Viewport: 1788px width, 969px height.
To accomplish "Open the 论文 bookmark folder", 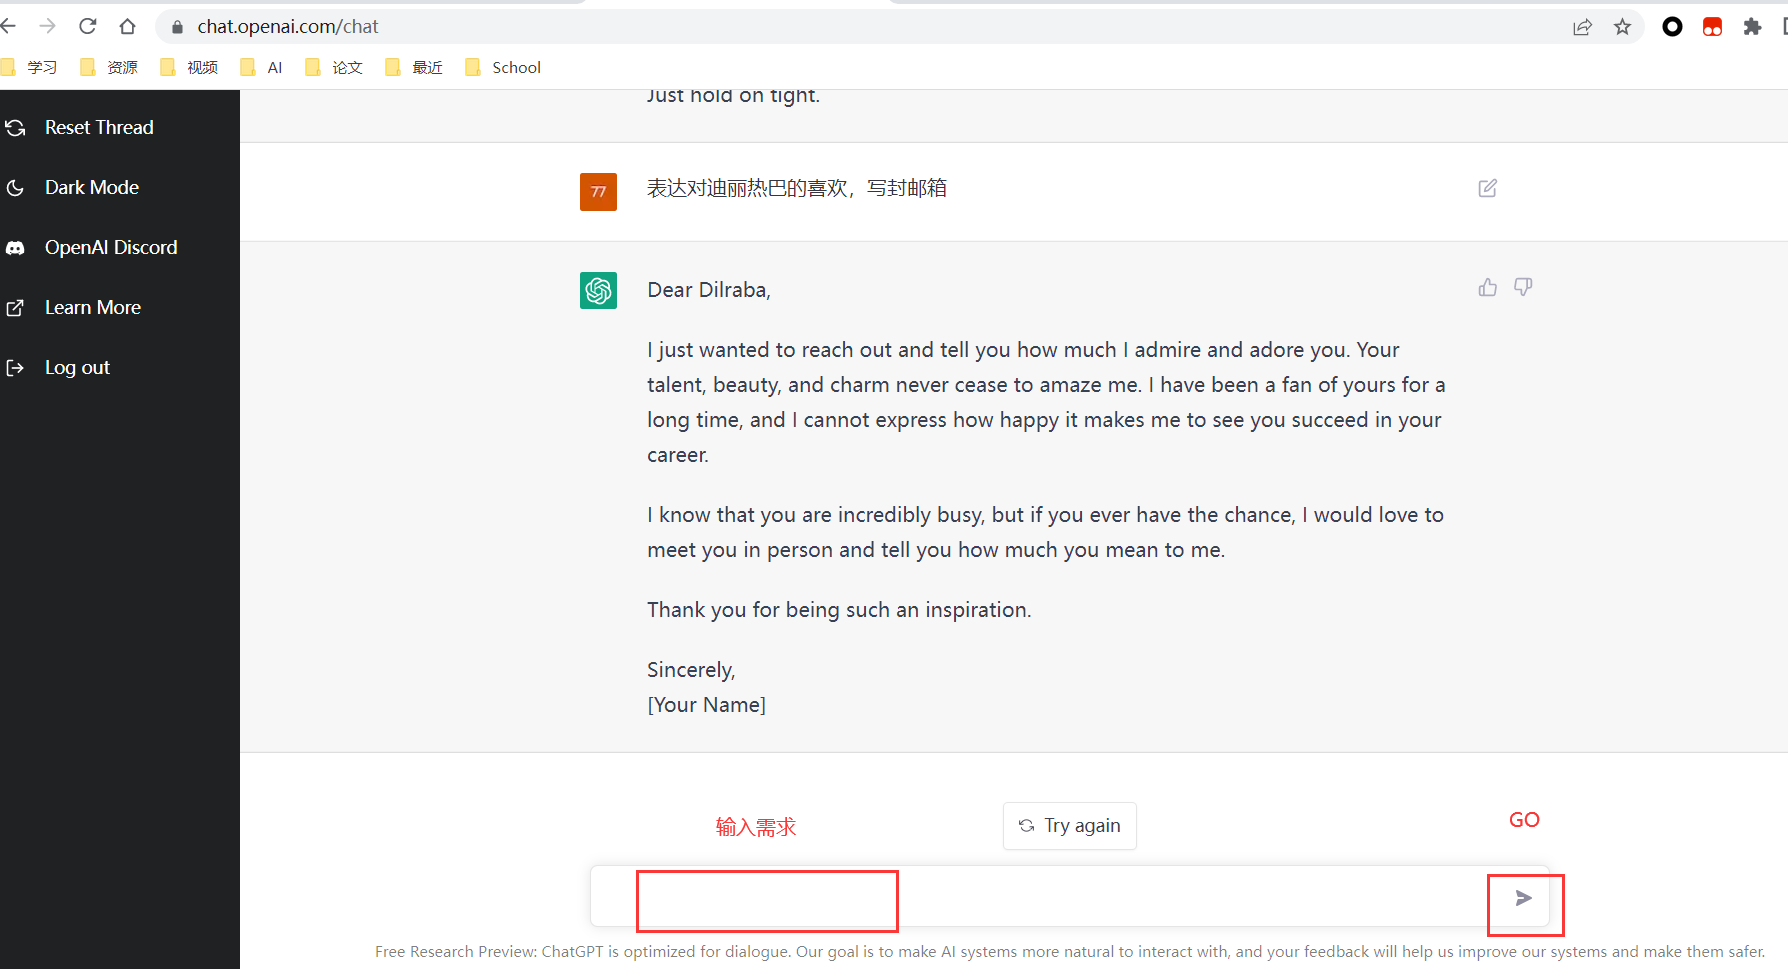I will [x=334, y=67].
